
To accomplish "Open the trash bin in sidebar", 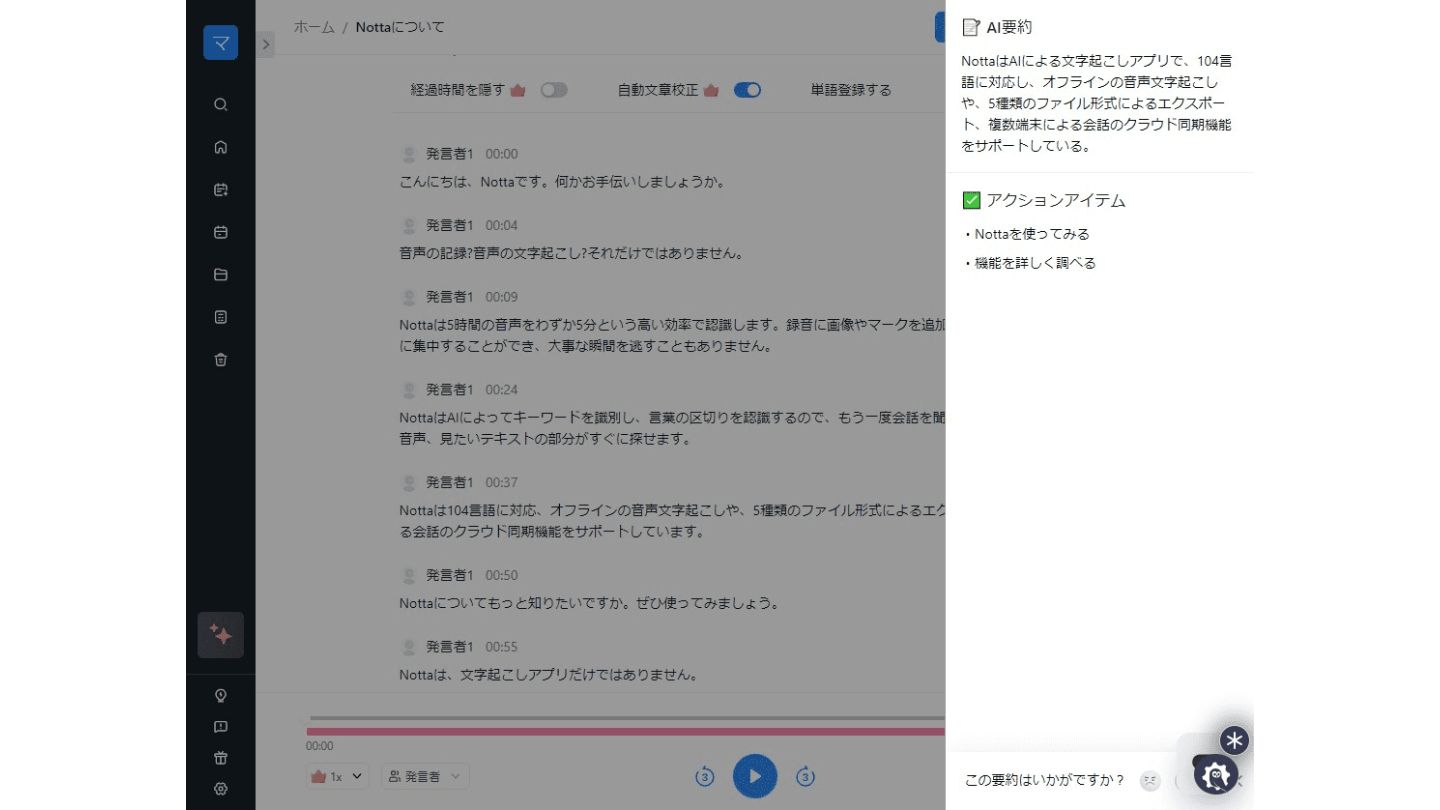I will click(221, 360).
